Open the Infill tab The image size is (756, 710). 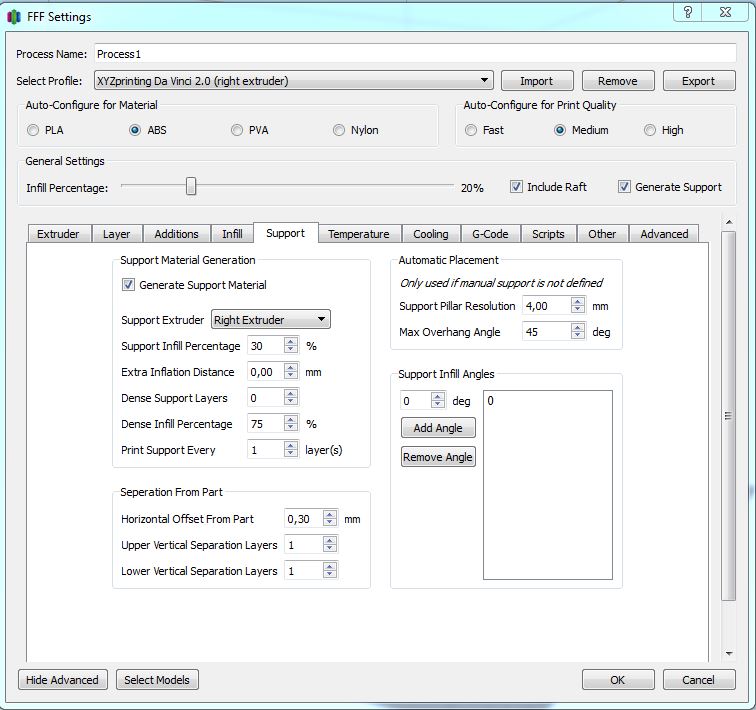pos(232,234)
